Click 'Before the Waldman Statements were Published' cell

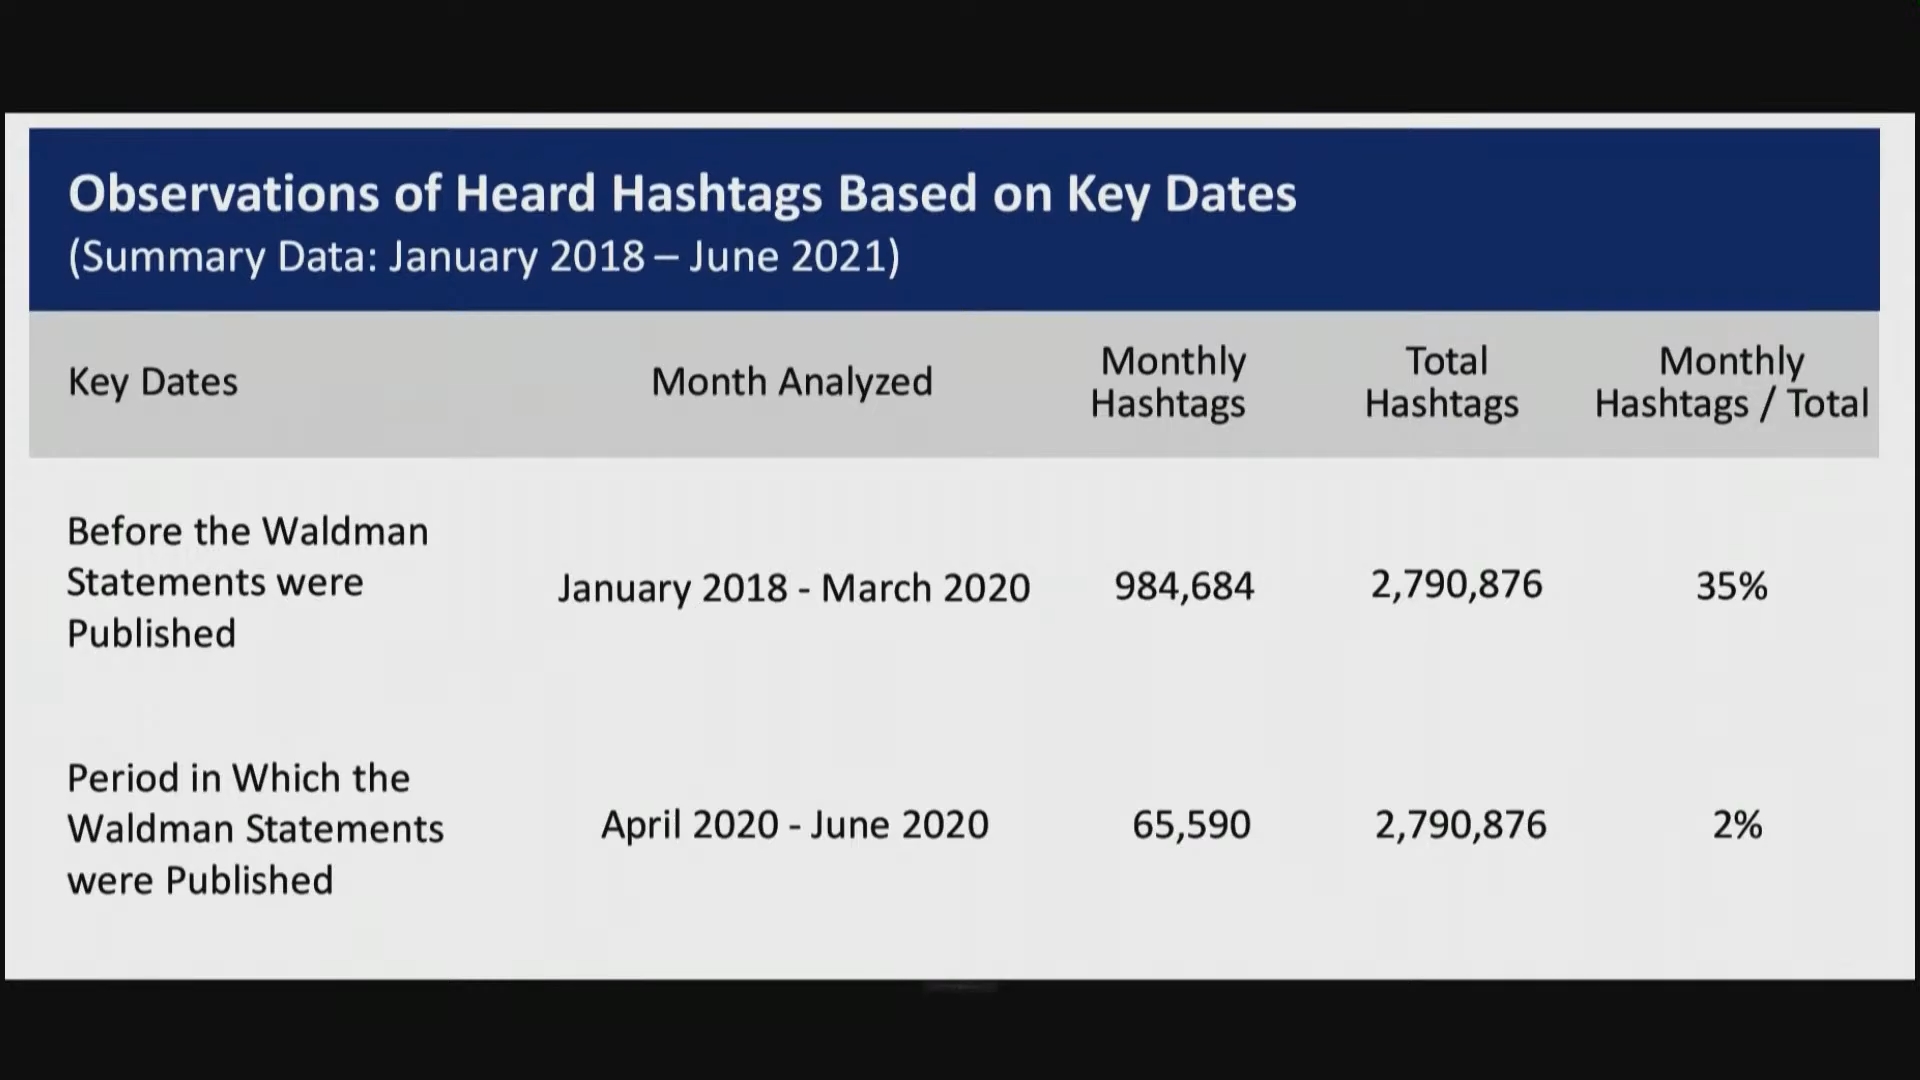click(247, 582)
